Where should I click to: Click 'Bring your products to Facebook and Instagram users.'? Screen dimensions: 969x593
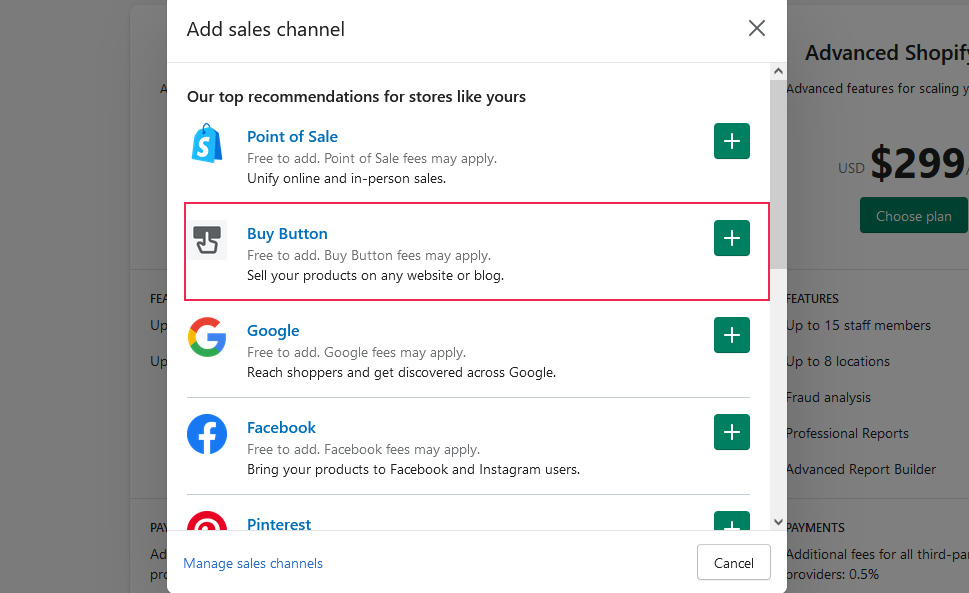pos(413,469)
